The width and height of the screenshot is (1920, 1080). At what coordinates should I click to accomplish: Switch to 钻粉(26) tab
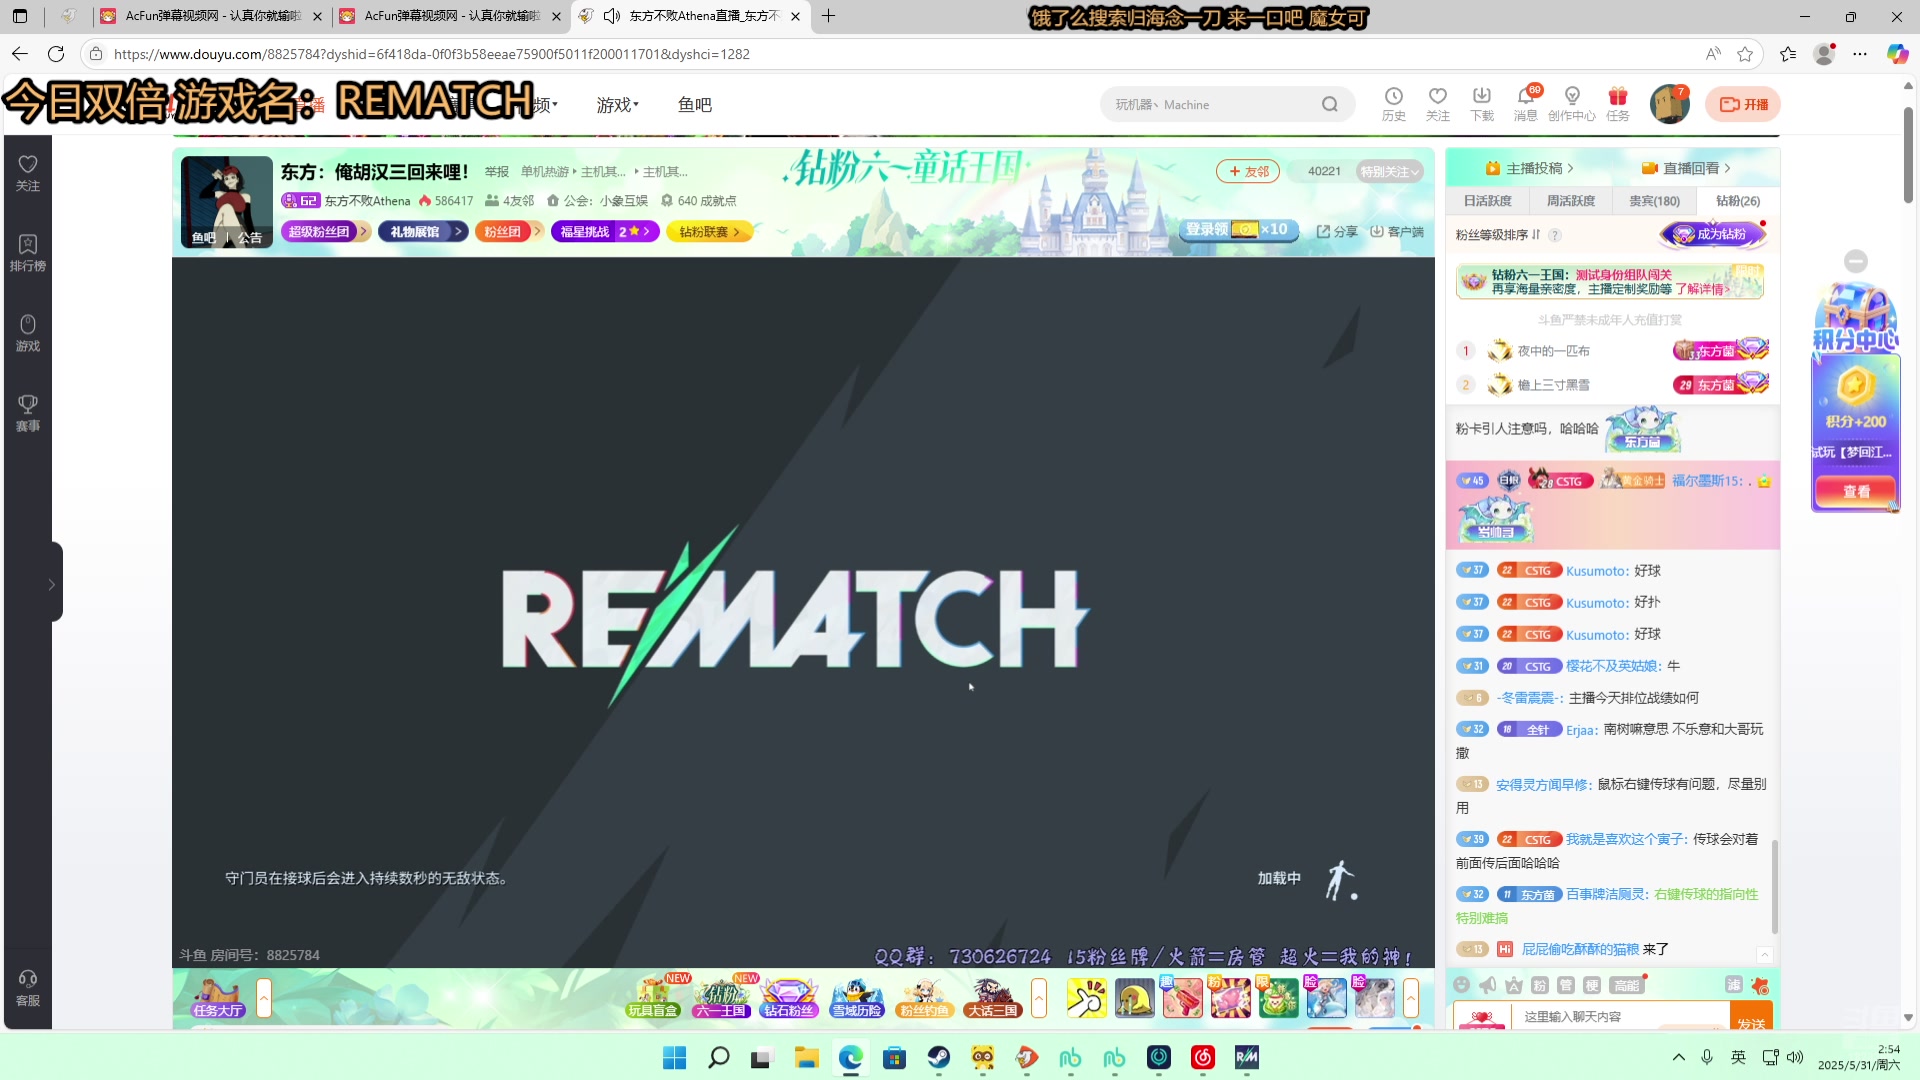(1738, 201)
